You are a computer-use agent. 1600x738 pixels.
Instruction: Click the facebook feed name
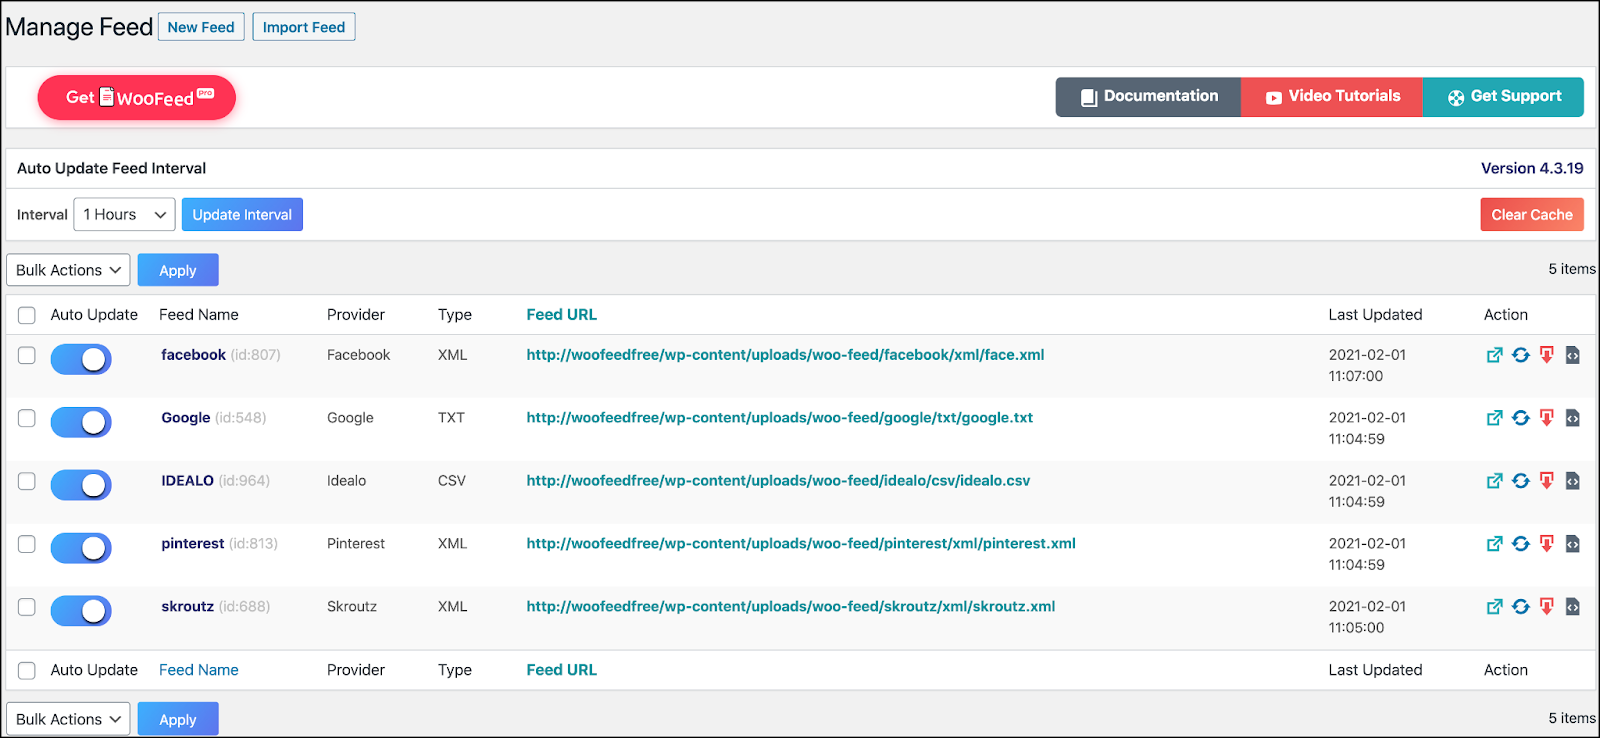coord(193,355)
